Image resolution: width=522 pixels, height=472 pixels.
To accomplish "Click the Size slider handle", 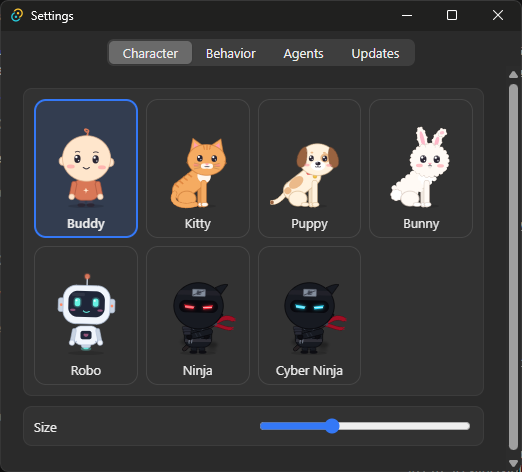I will click(x=332, y=426).
